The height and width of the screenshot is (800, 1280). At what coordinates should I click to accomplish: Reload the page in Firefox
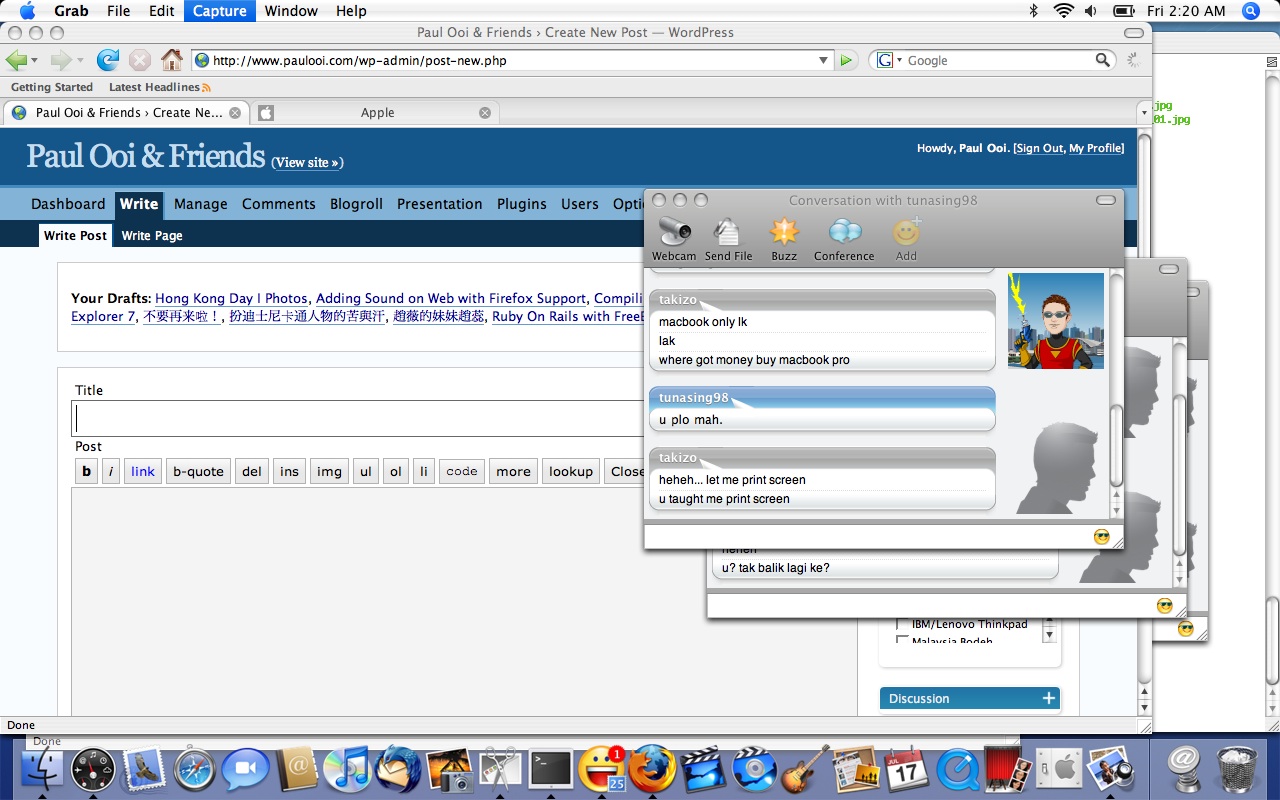point(108,60)
